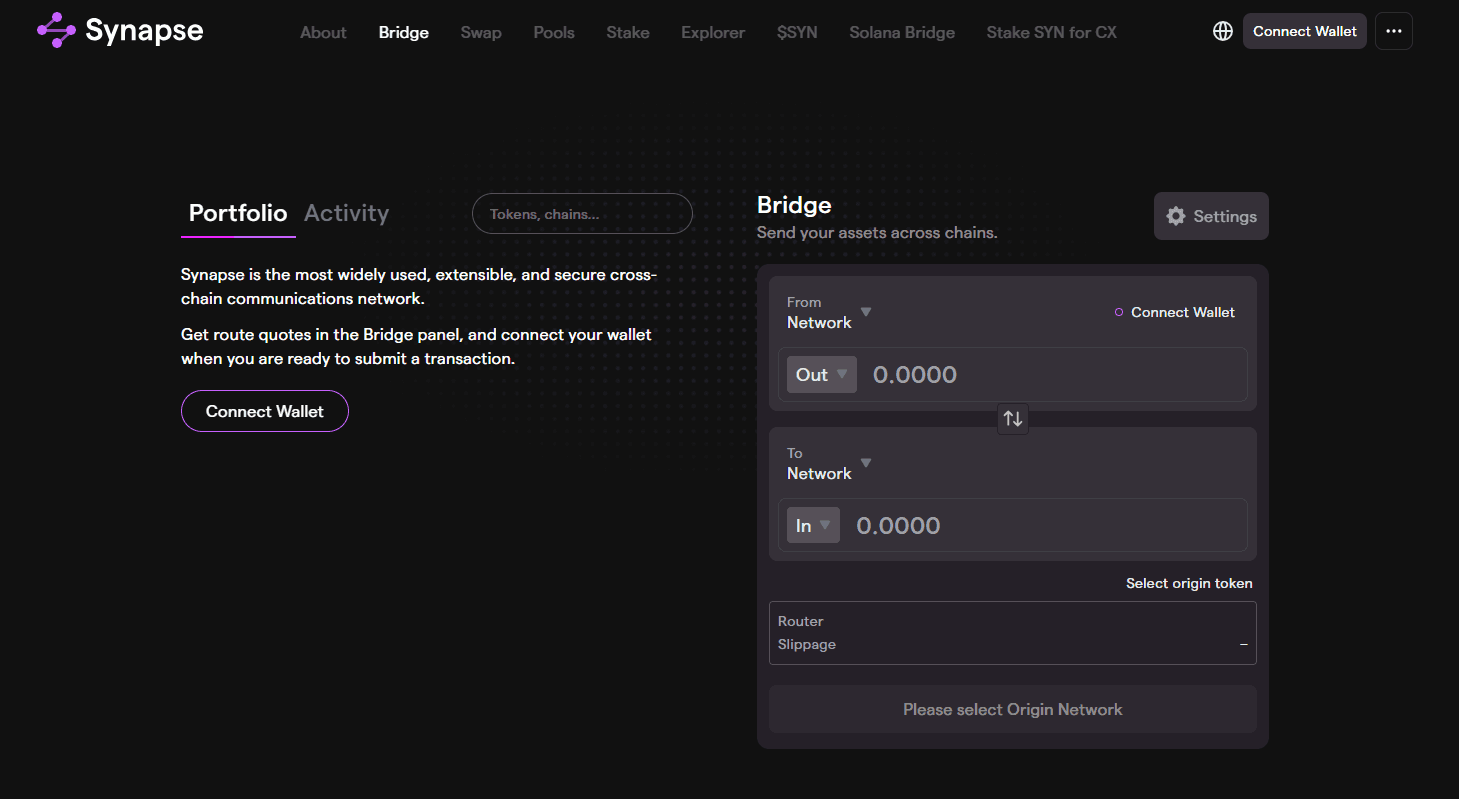Click the 'Slippage' label
The width and height of the screenshot is (1459, 799).
click(x=807, y=644)
